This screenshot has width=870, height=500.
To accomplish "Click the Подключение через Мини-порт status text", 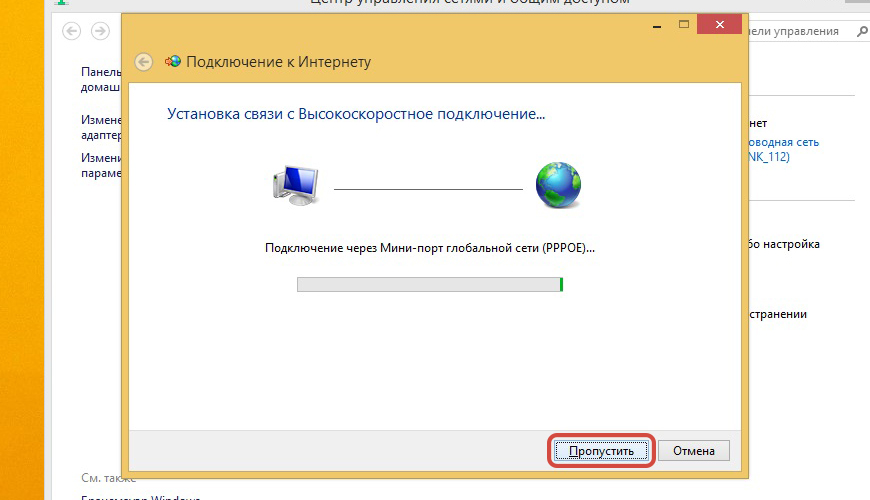I will tap(430, 248).
